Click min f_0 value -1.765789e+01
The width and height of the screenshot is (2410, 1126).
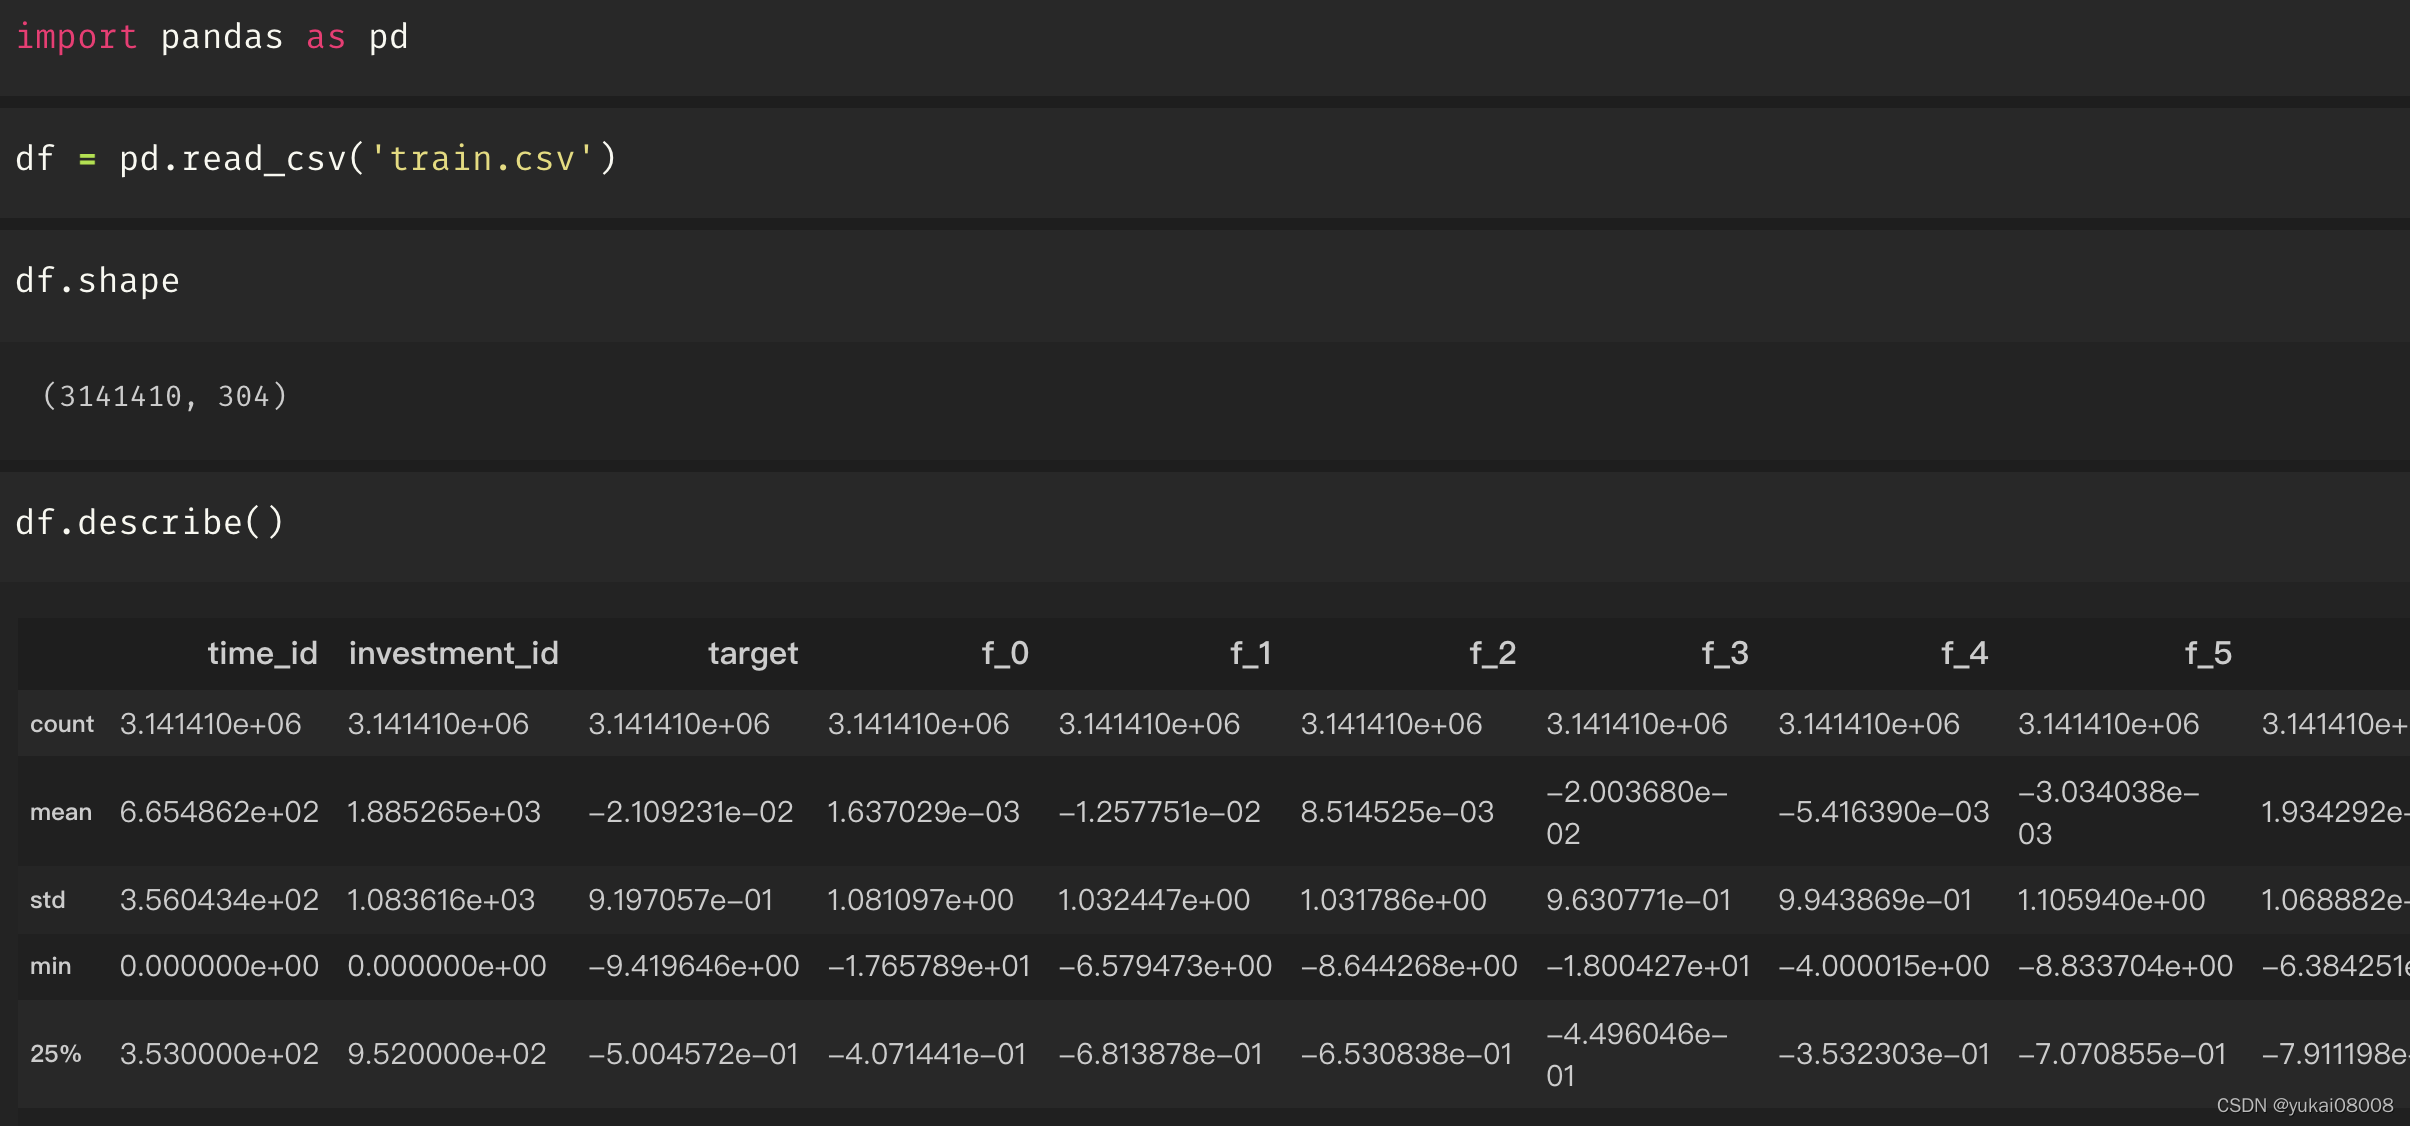click(929, 966)
